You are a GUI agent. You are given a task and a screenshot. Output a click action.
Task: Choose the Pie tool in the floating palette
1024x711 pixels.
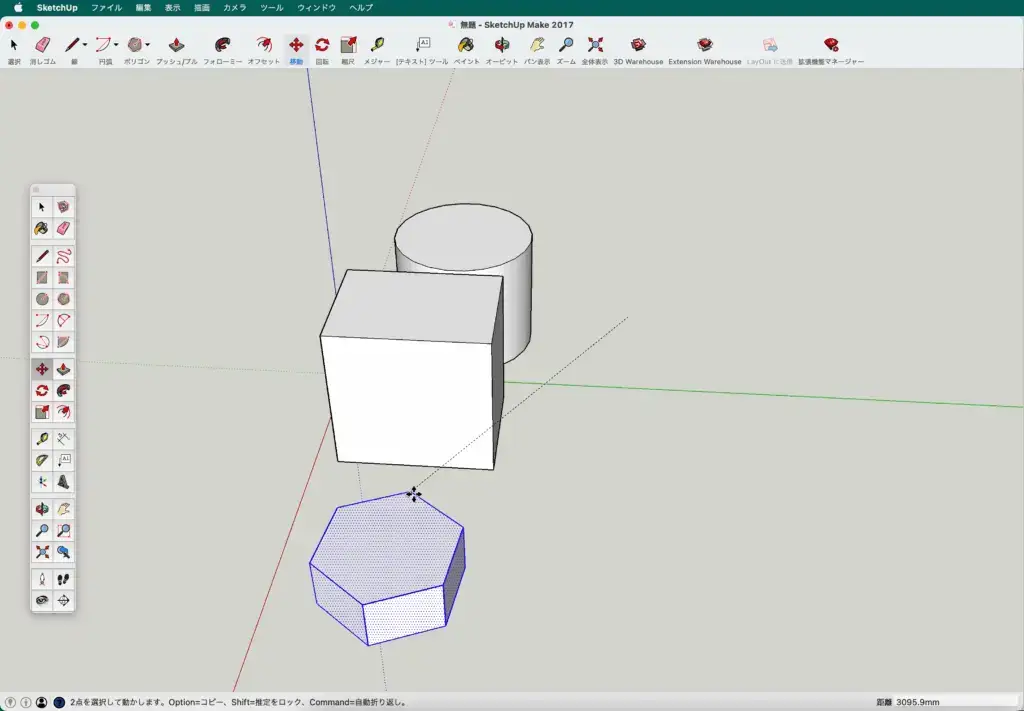point(63,341)
